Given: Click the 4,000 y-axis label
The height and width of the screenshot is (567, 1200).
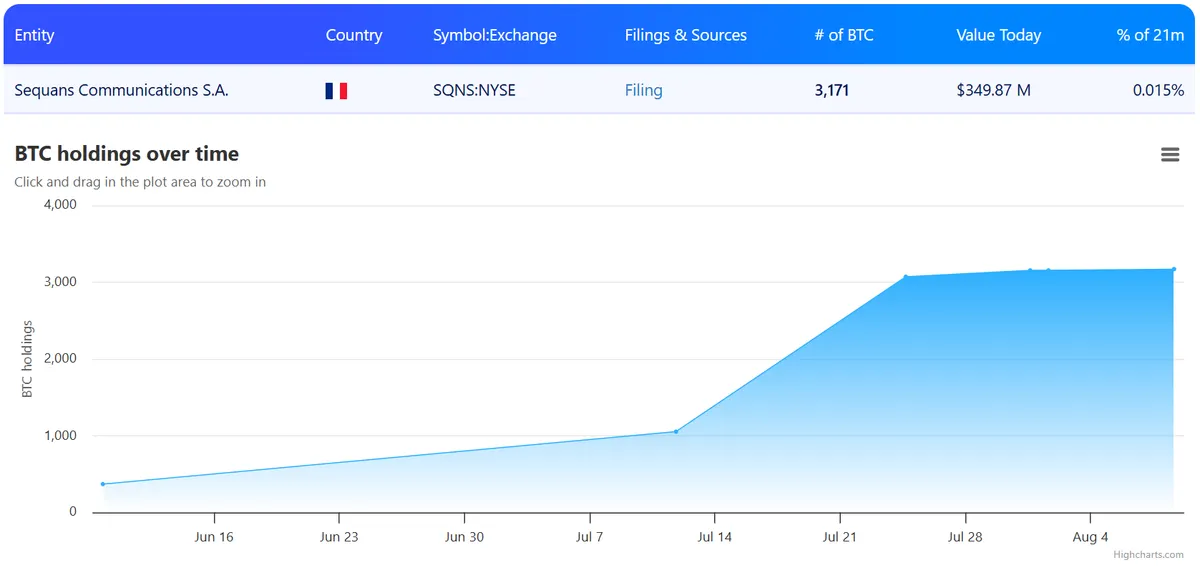Looking at the screenshot, I should pyautogui.click(x=60, y=205).
